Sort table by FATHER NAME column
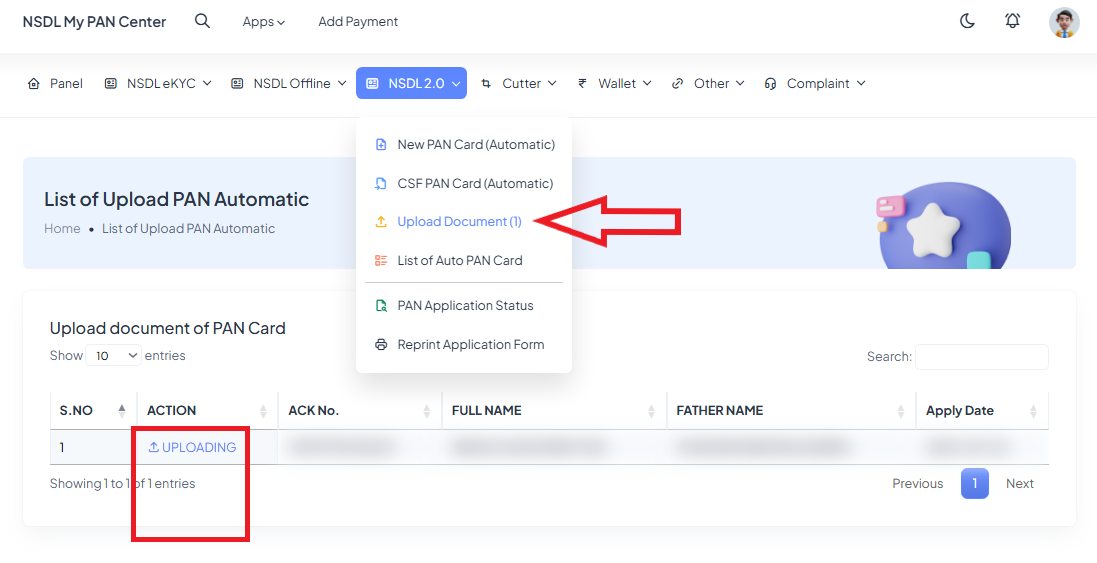Screen dimensions: 1097x563 (x=791, y=411)
